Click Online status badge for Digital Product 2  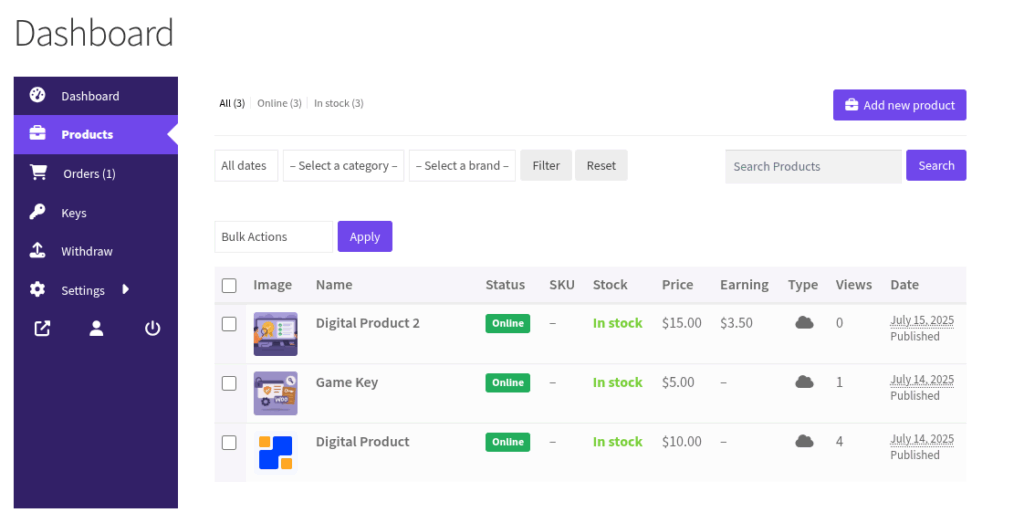pos(507,323)
